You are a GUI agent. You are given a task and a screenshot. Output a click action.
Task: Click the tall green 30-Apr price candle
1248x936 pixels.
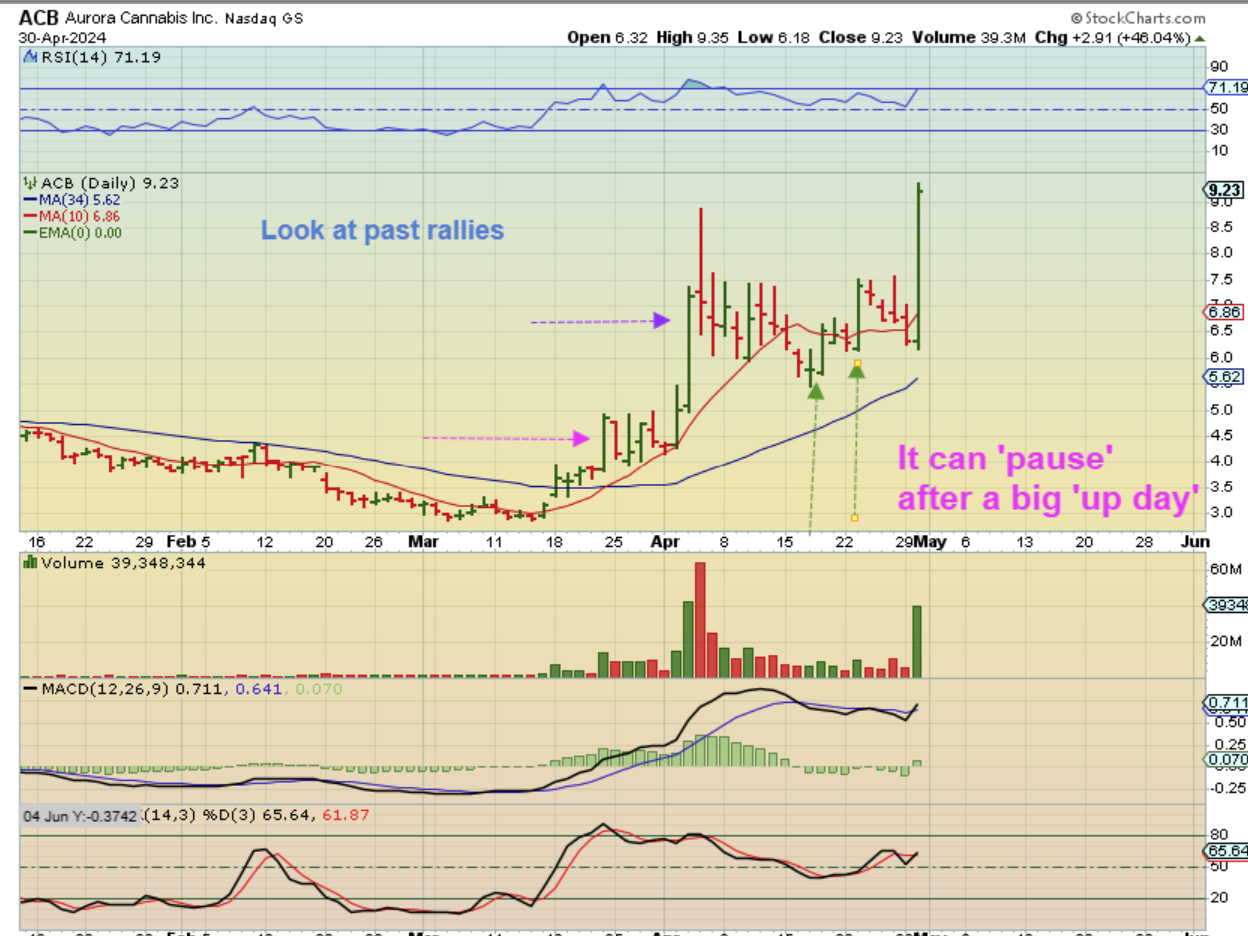(918, 266)
